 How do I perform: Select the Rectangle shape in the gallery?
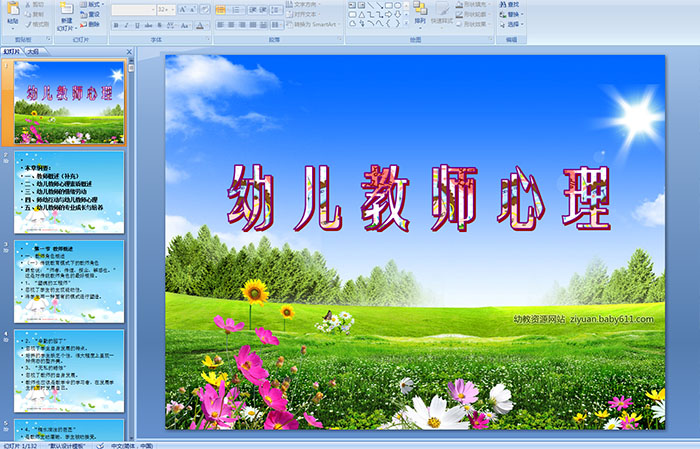(389, 5)
